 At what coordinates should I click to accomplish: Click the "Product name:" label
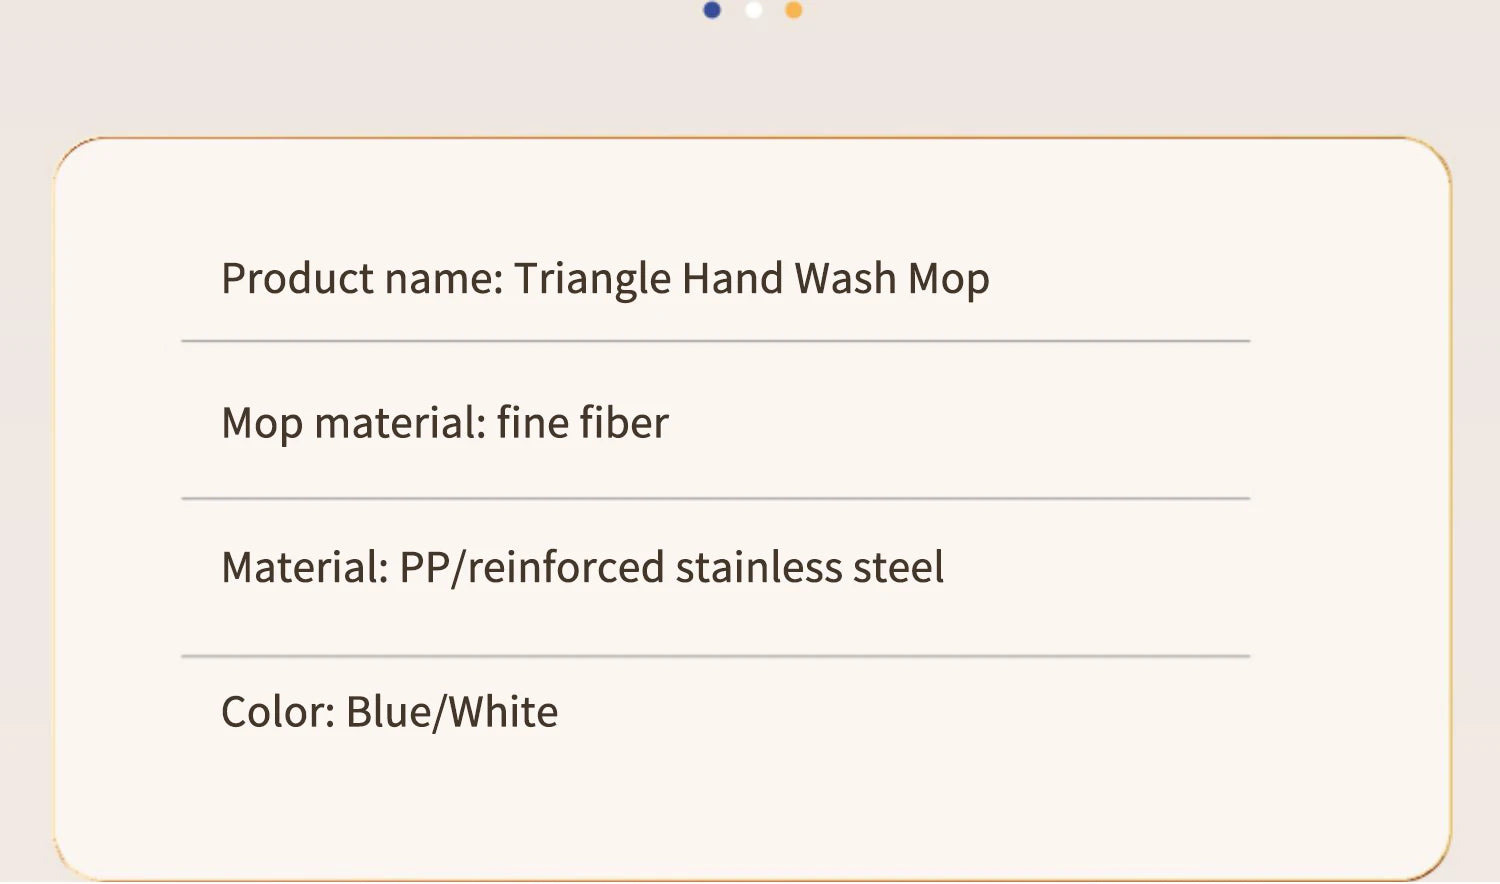pos(362,279)
